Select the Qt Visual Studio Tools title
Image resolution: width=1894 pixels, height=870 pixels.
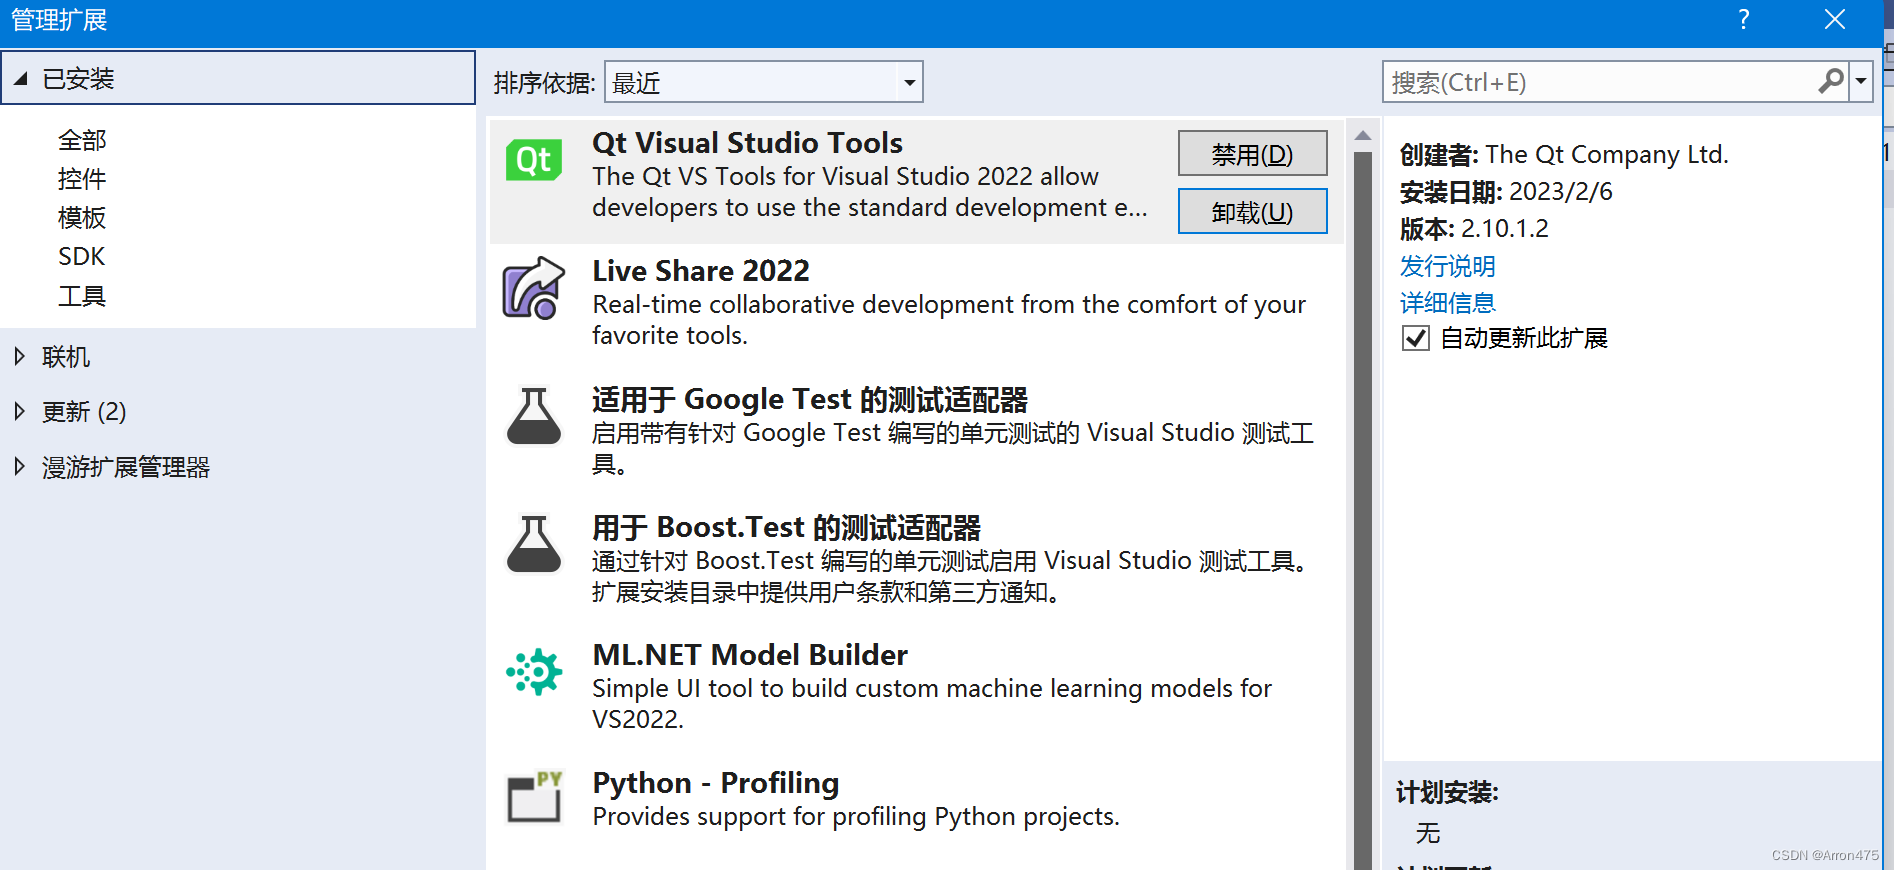748,143
